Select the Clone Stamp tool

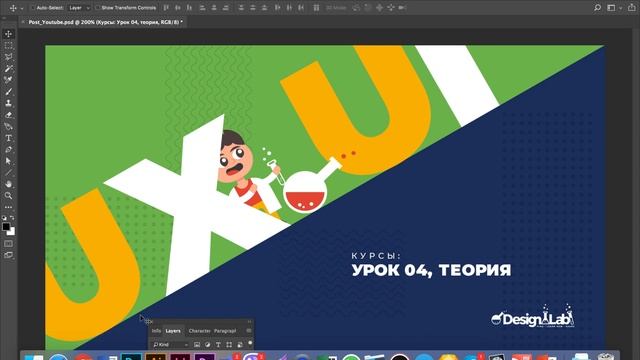(x=9, y=103)
